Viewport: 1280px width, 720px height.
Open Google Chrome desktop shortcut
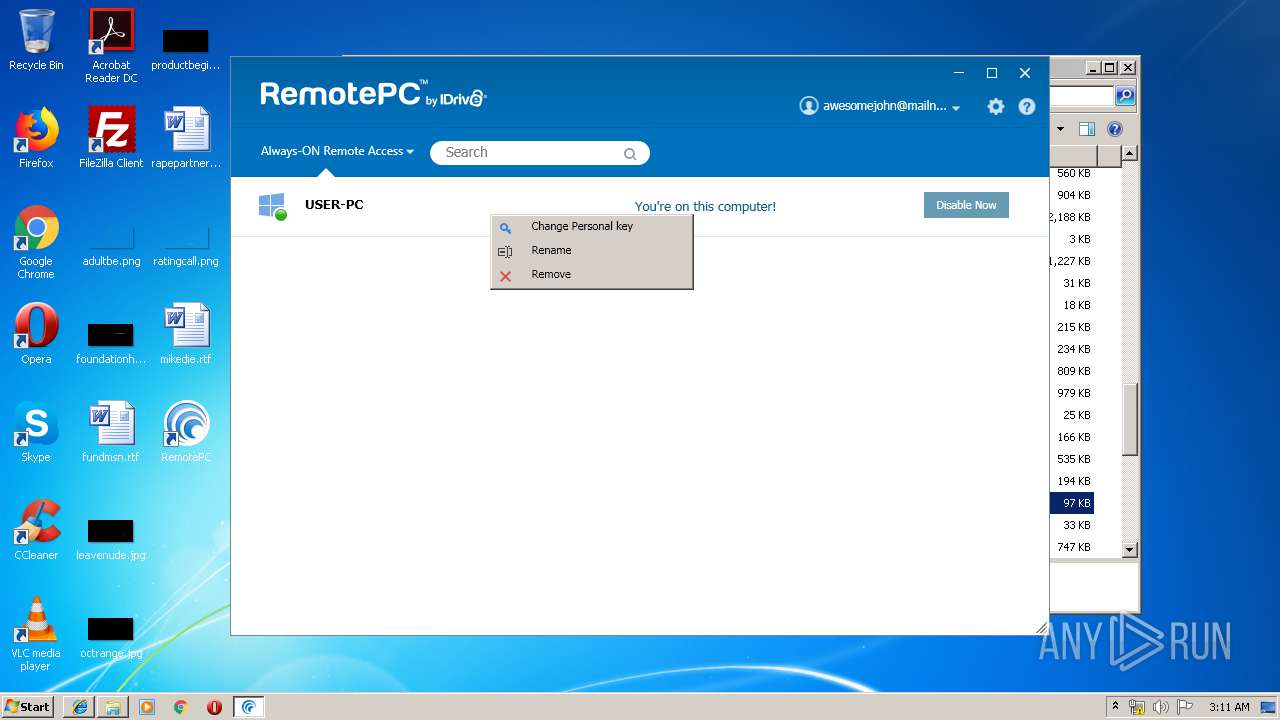click(36, 242)
